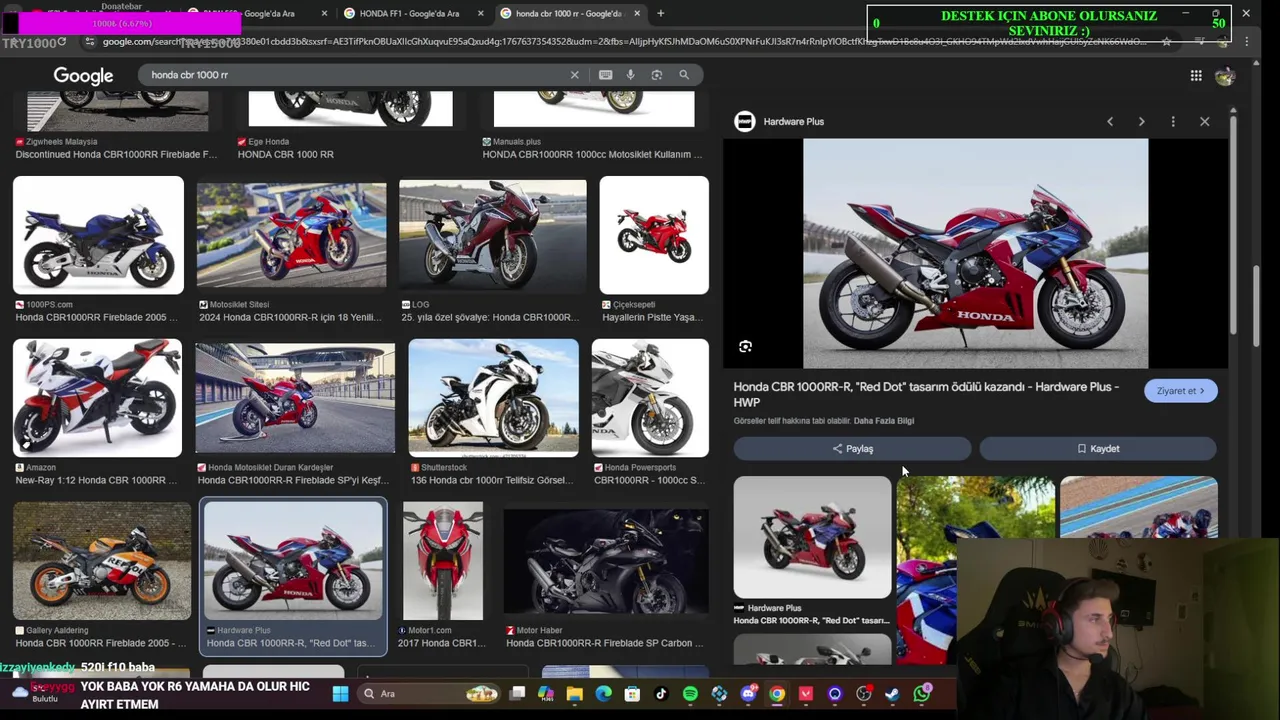The image size is (1280, 720).
Task: Click Zigwheels Malaysia Discontinued Honda caption
Action: pyautogui.click(x=116, y=154)
